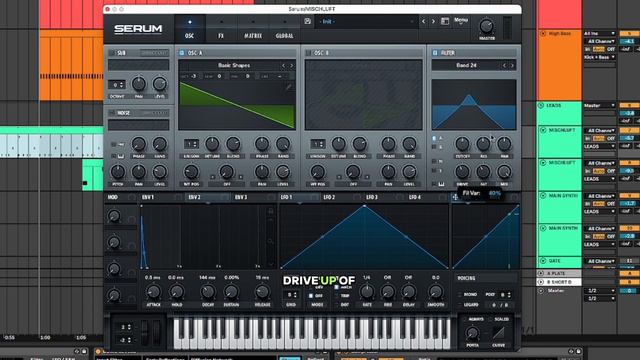Toggle filter routing for oscillator B
Viewport: 640px width, 360px height.
[434, 147]
